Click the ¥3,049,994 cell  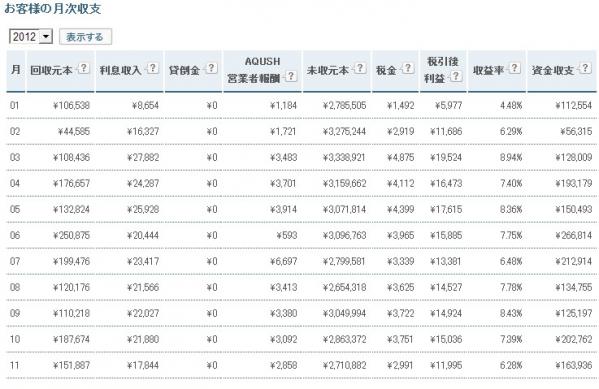tap(344, 313)
